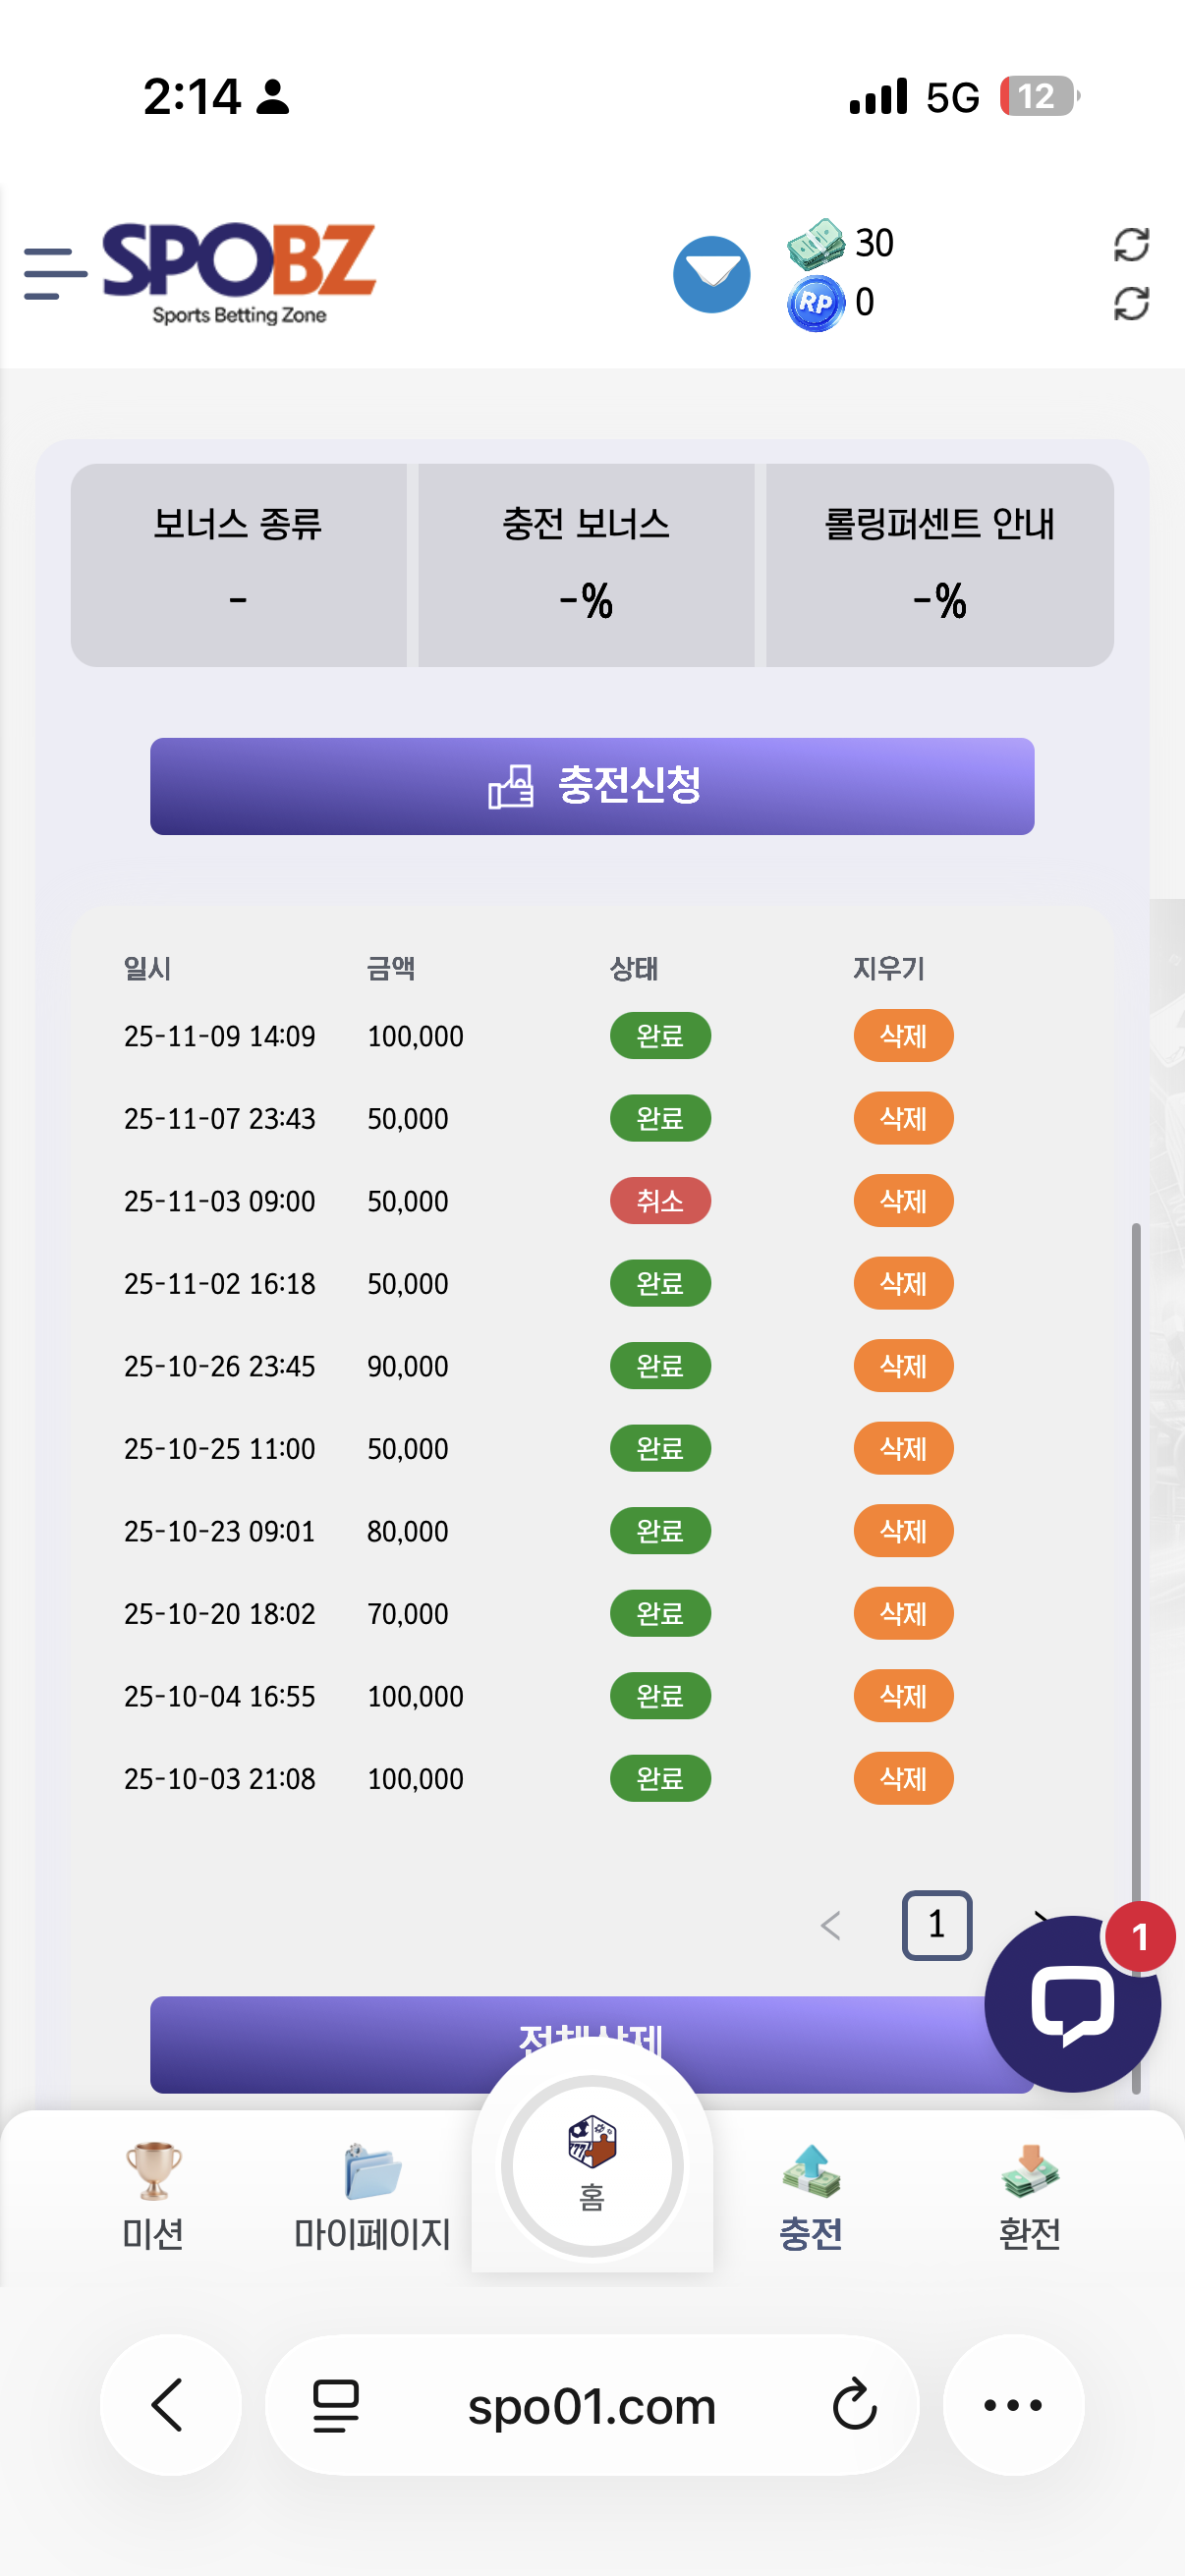This screenshot has width=1185, height=2576.
Task: Open the browser tabs overview
Action: coord(336,2404)
